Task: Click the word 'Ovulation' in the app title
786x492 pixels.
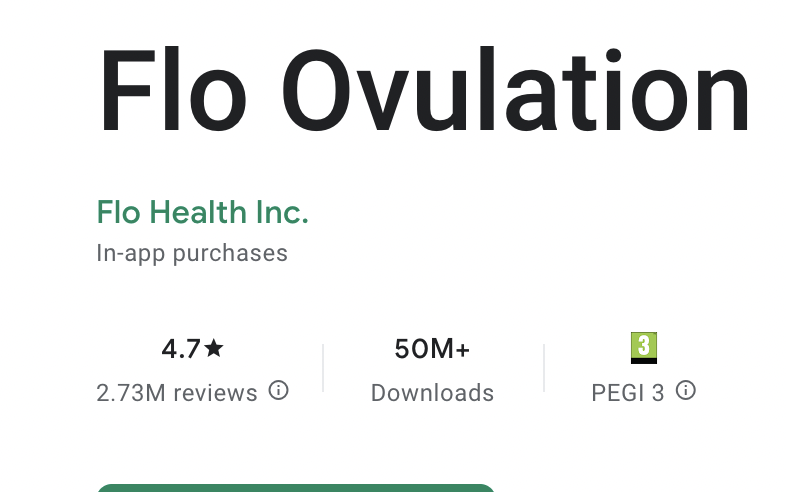Action: [511, 93]
